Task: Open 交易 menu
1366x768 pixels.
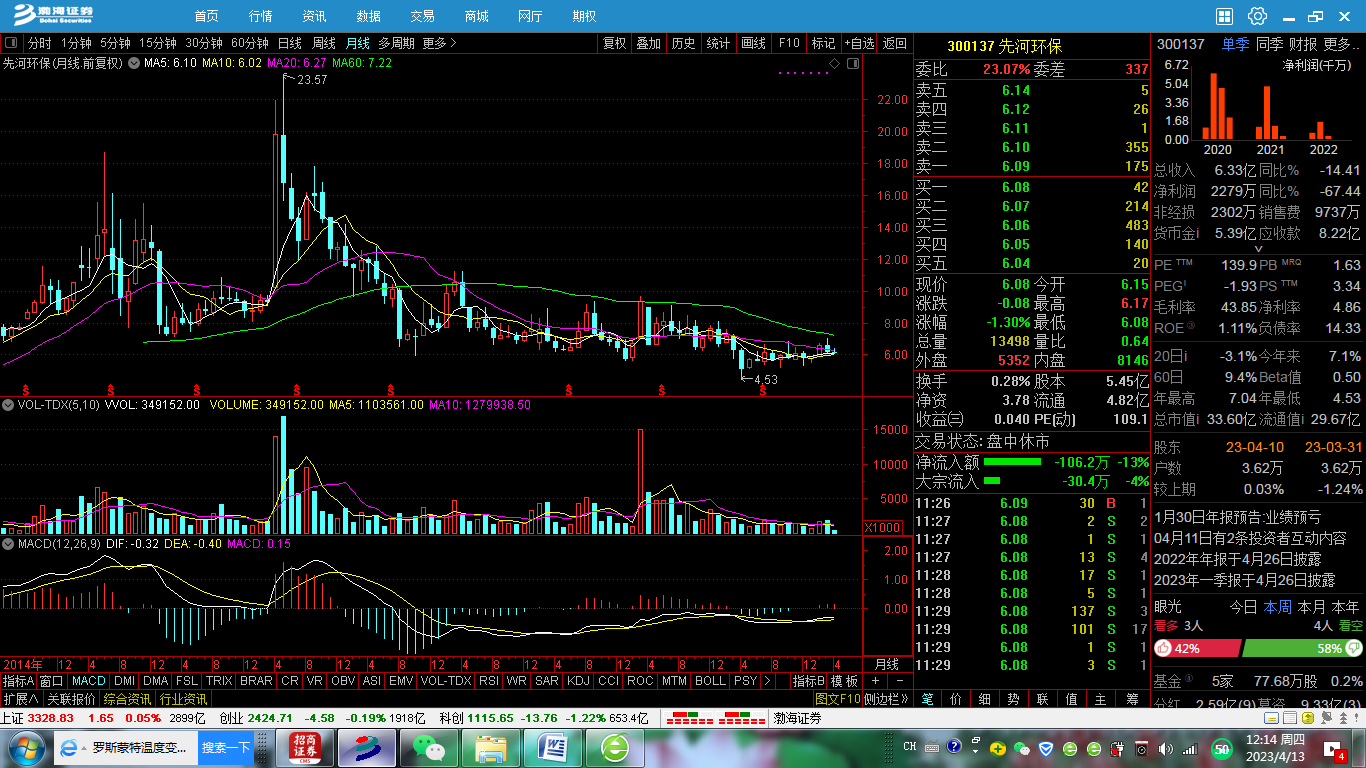Action: coord(422,16)
